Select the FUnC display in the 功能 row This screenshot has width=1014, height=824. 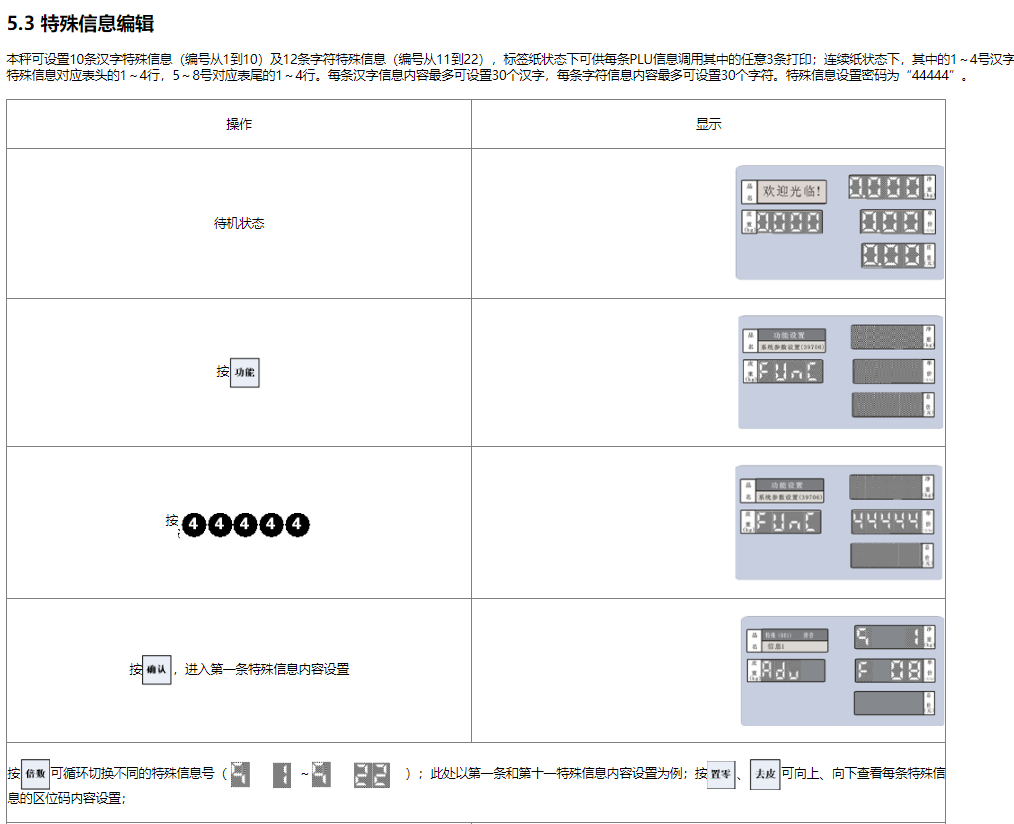839,372
